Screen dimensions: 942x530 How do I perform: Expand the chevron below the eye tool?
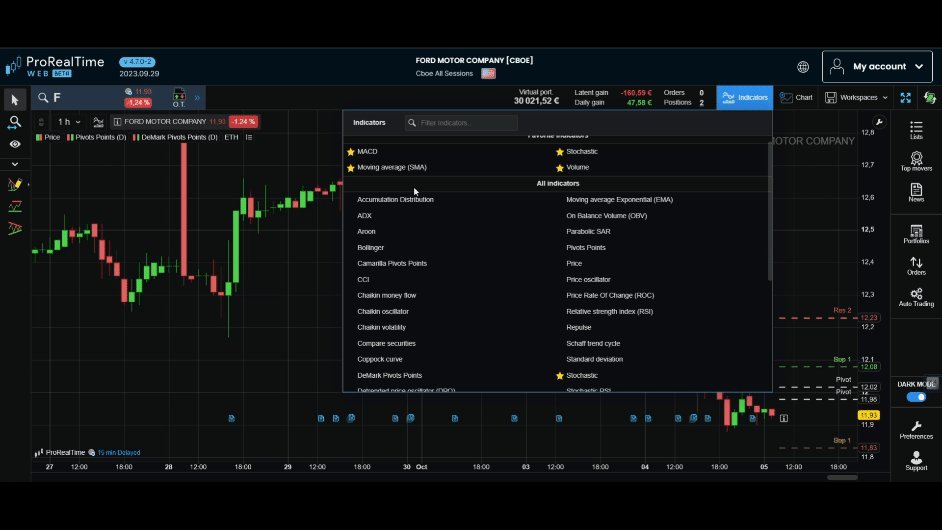tap(14, 163)
